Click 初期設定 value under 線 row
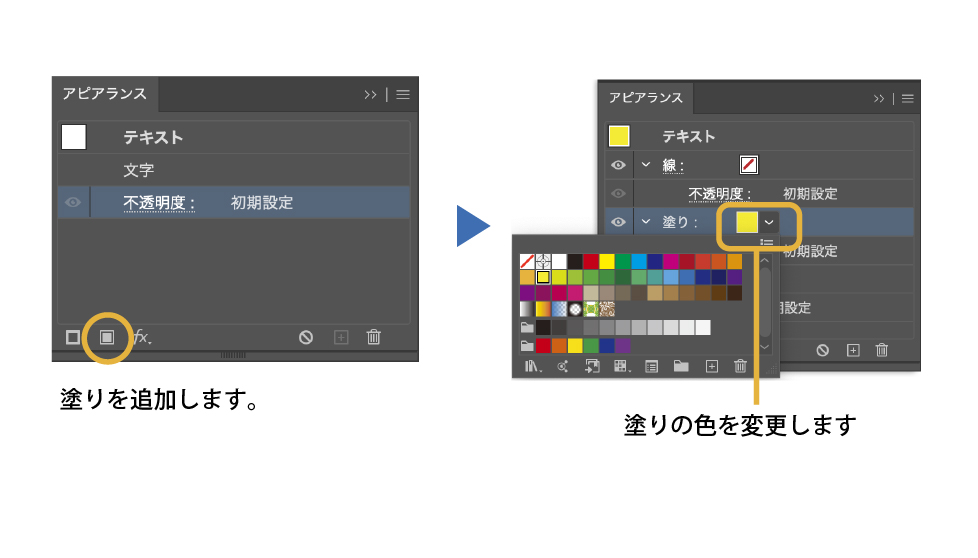Image resolution: width=978 pixels, height=558 pixels. 810,194
